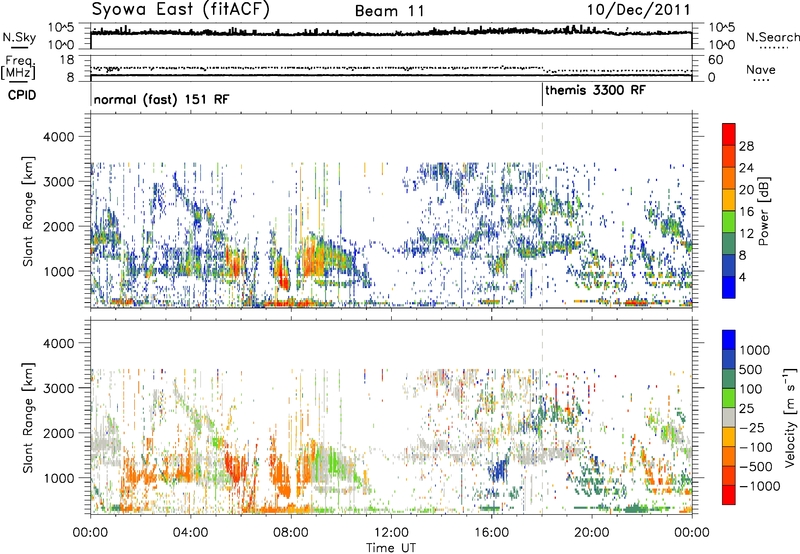This screenshot has height=554, width=800.
Task: Click the "CPID" row label
Action: click(x=22, y=95)
